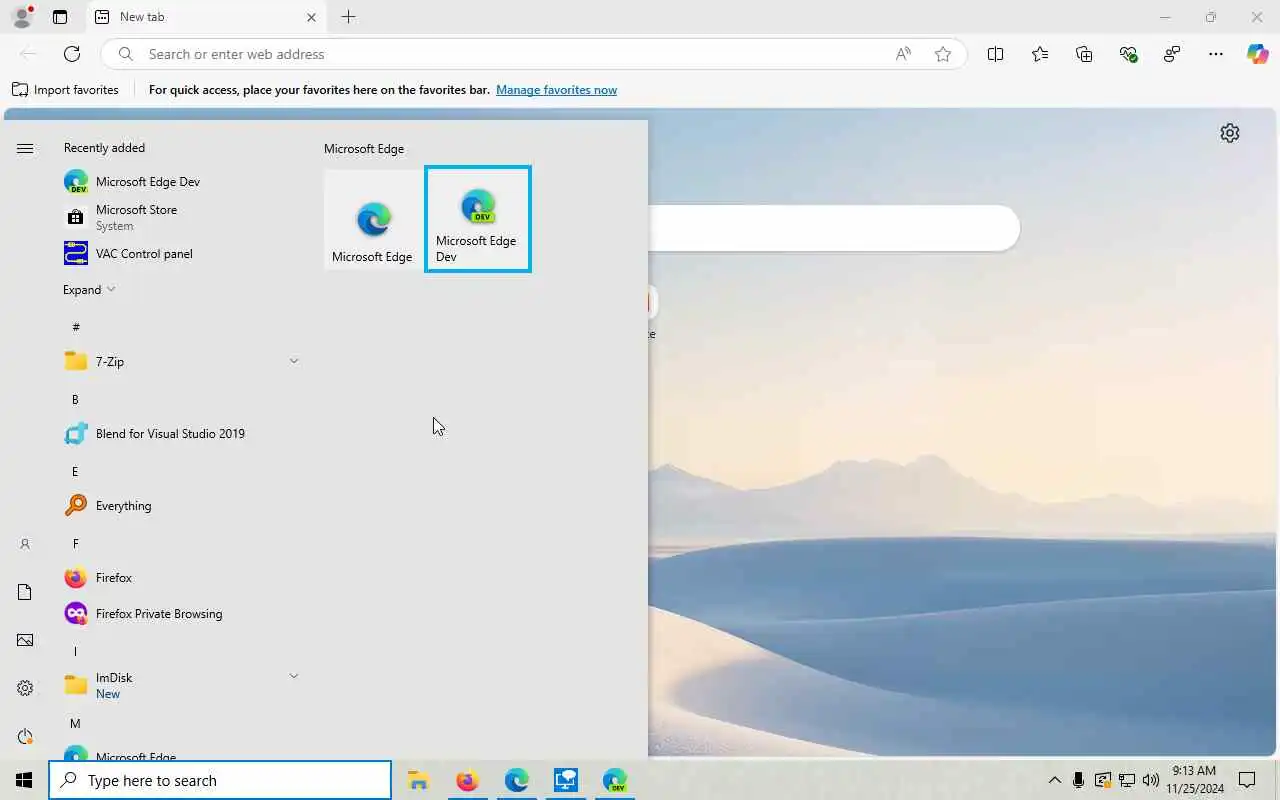Open the notification center icon
Viewport: 1280px width, 800px height.
[x=1247, y=780]
